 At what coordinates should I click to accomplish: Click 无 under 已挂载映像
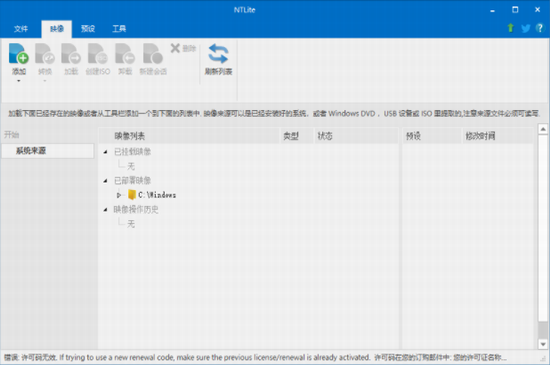[x=131, y=166]
